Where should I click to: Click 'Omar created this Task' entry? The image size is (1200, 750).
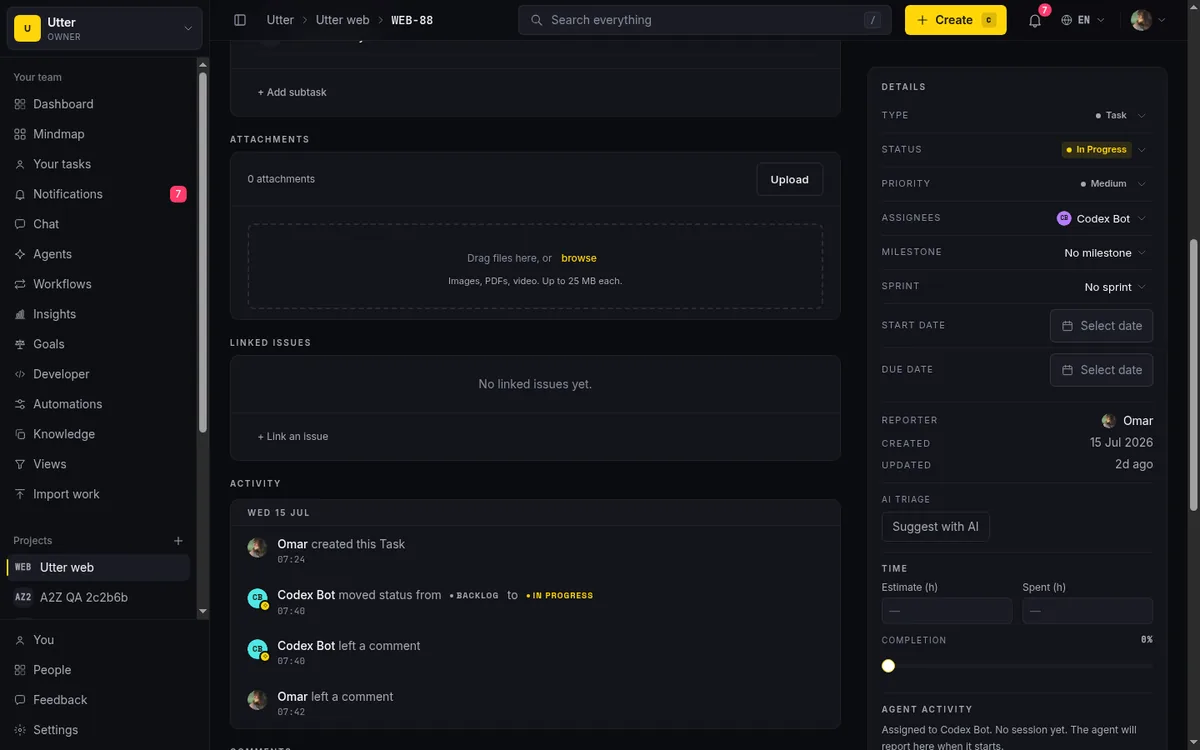pyautogui.click(x=341, y=544)
